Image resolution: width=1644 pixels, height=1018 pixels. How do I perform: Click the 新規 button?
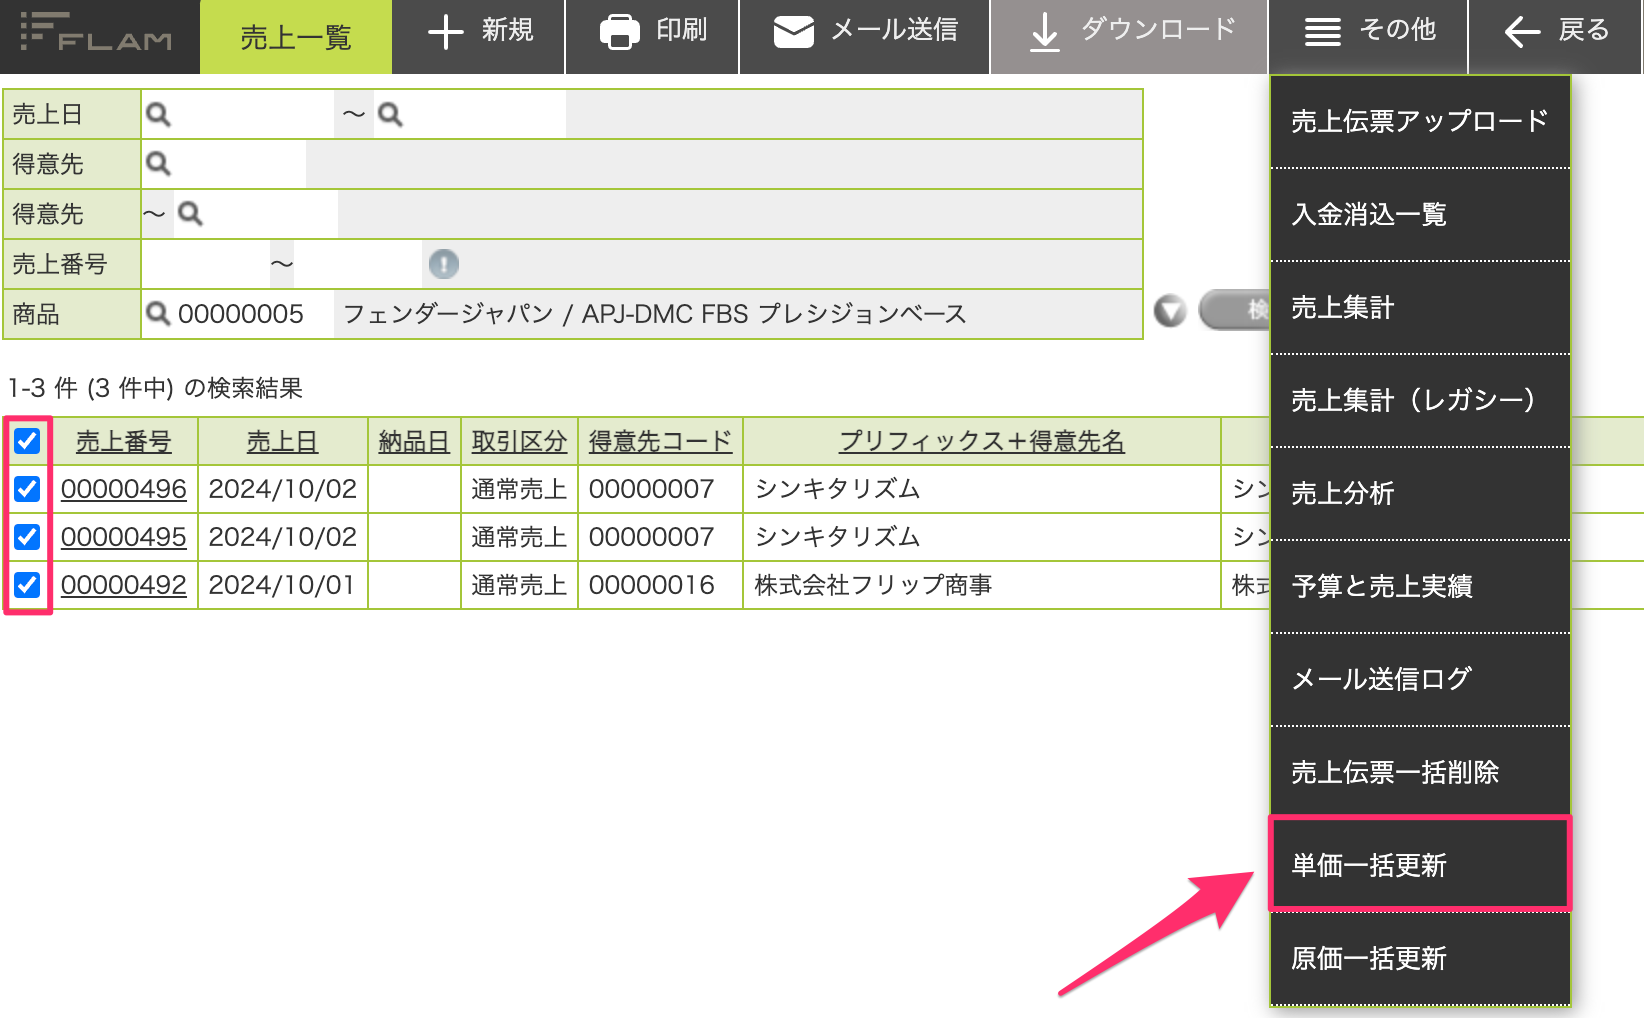tap(479, 37)
